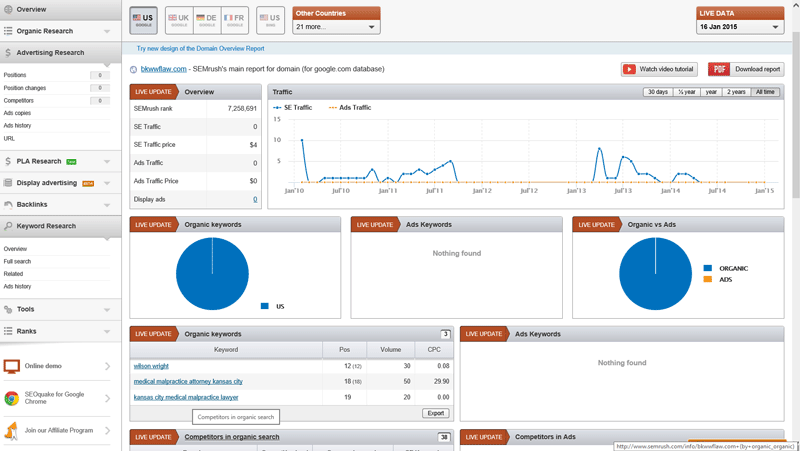Select the All time traffic range tab
The width and height of the screenshot is (800, 451).
[765, 92]
